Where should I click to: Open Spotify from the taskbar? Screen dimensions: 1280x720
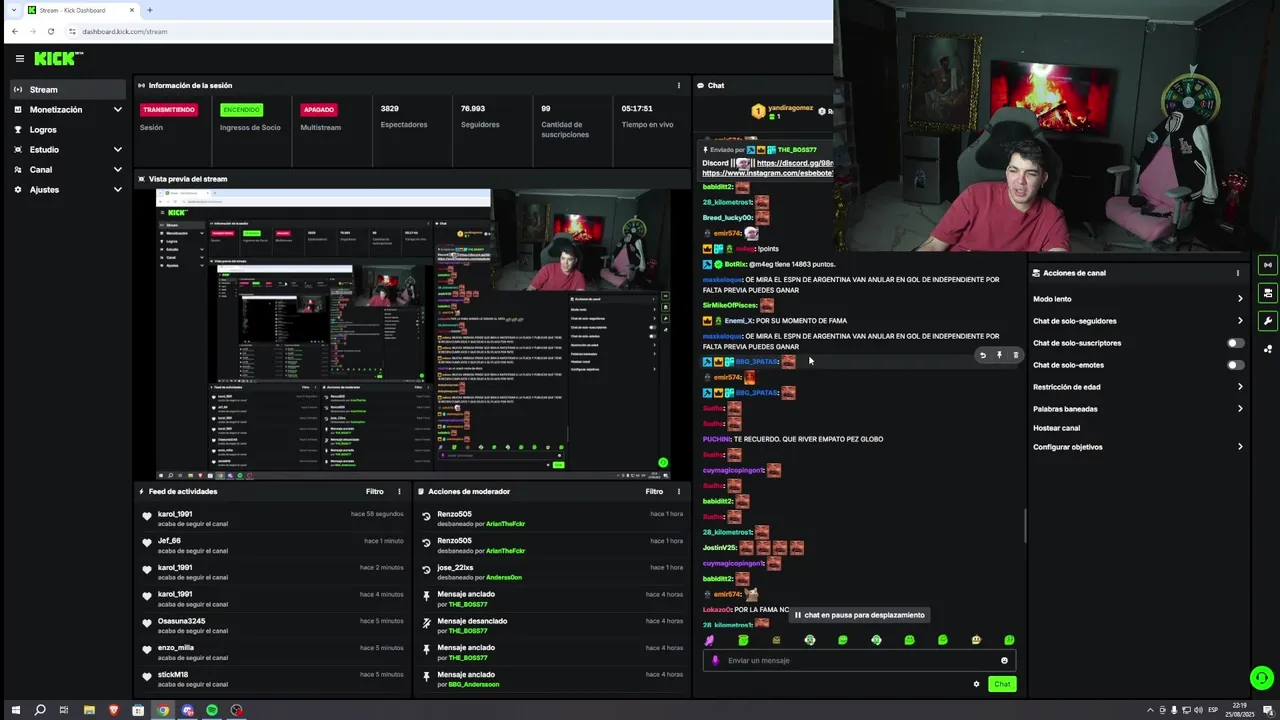212,710
